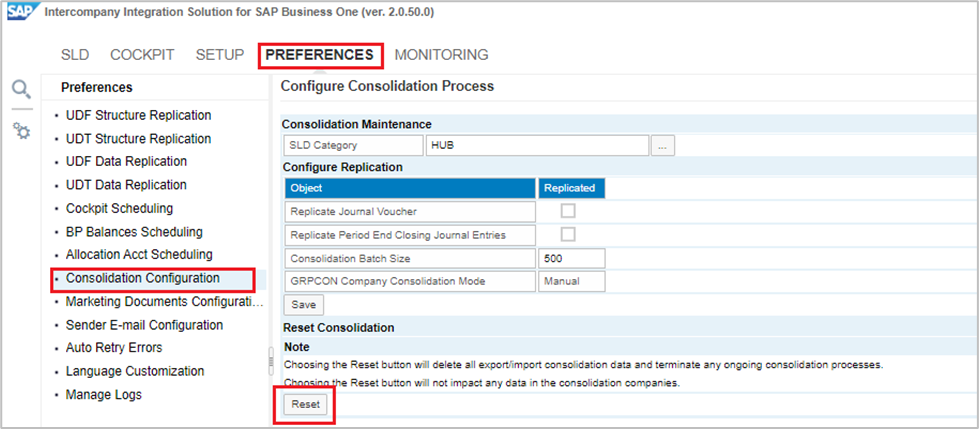Screen dimensions: 979x429
Task: Click the panel splitter handle
Action: coord(269,358)
